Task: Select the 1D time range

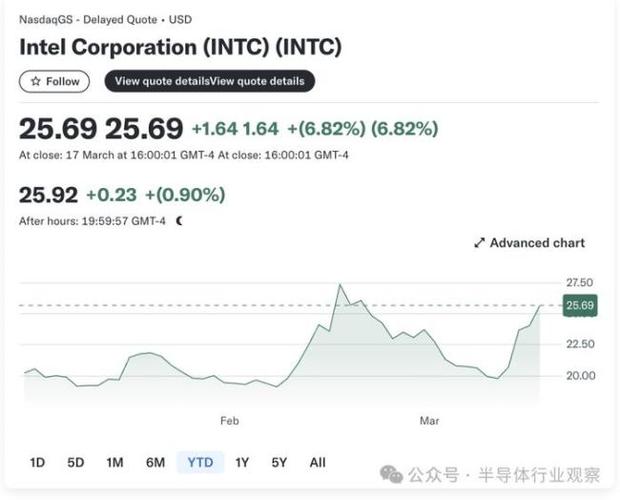Action: (x=37, y=462)
